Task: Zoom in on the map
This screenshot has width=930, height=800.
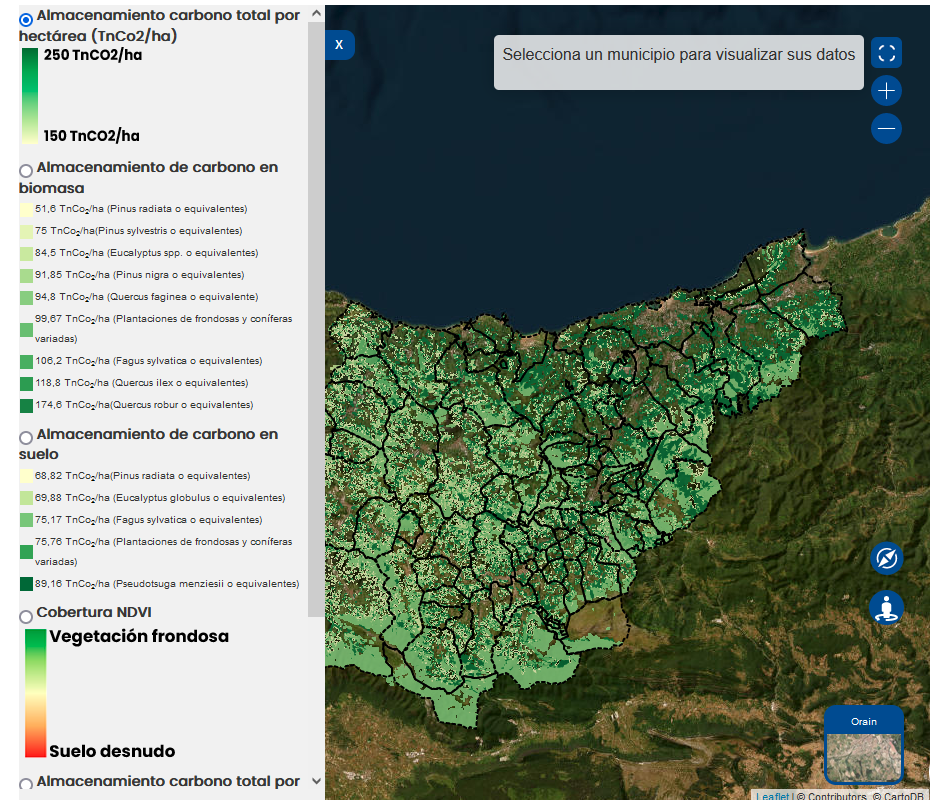Action: click(886, 92)
